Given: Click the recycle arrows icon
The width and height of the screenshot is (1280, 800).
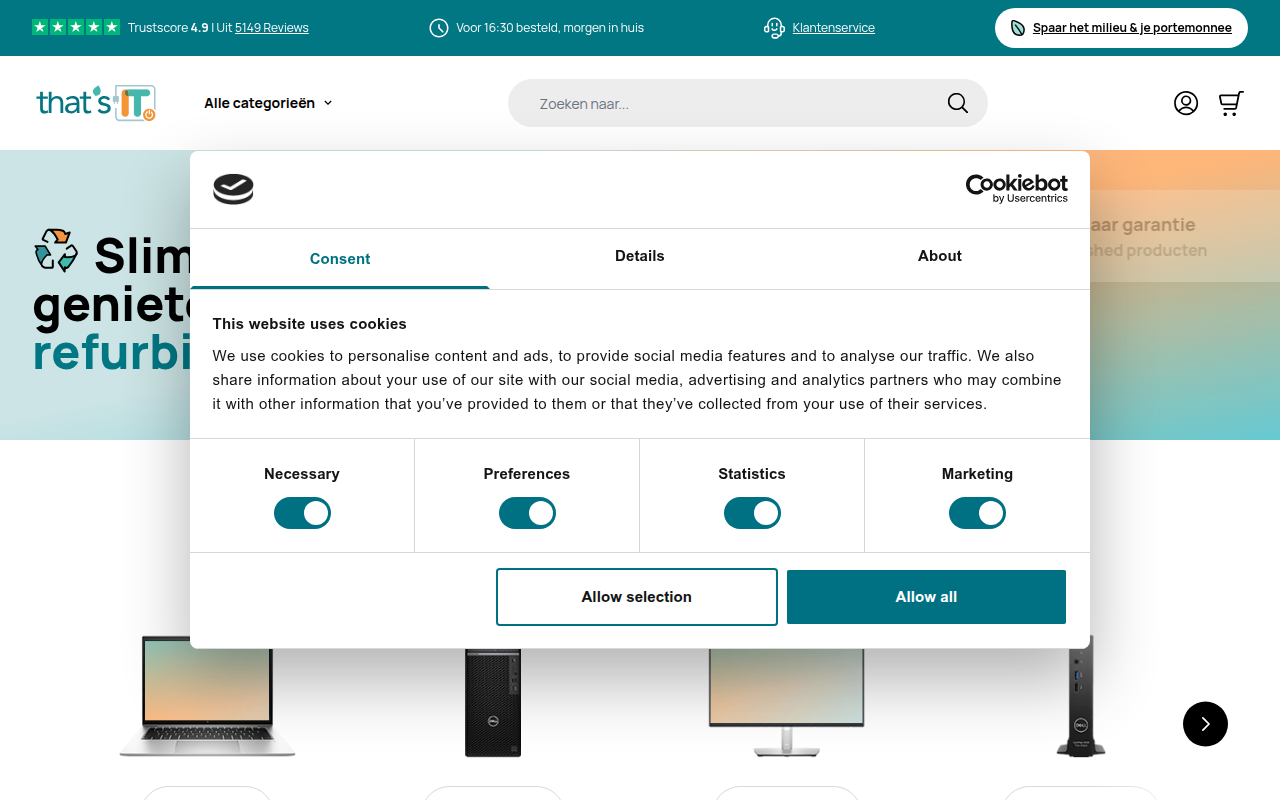Looking at the screenshot, I should tap(56, 250).
